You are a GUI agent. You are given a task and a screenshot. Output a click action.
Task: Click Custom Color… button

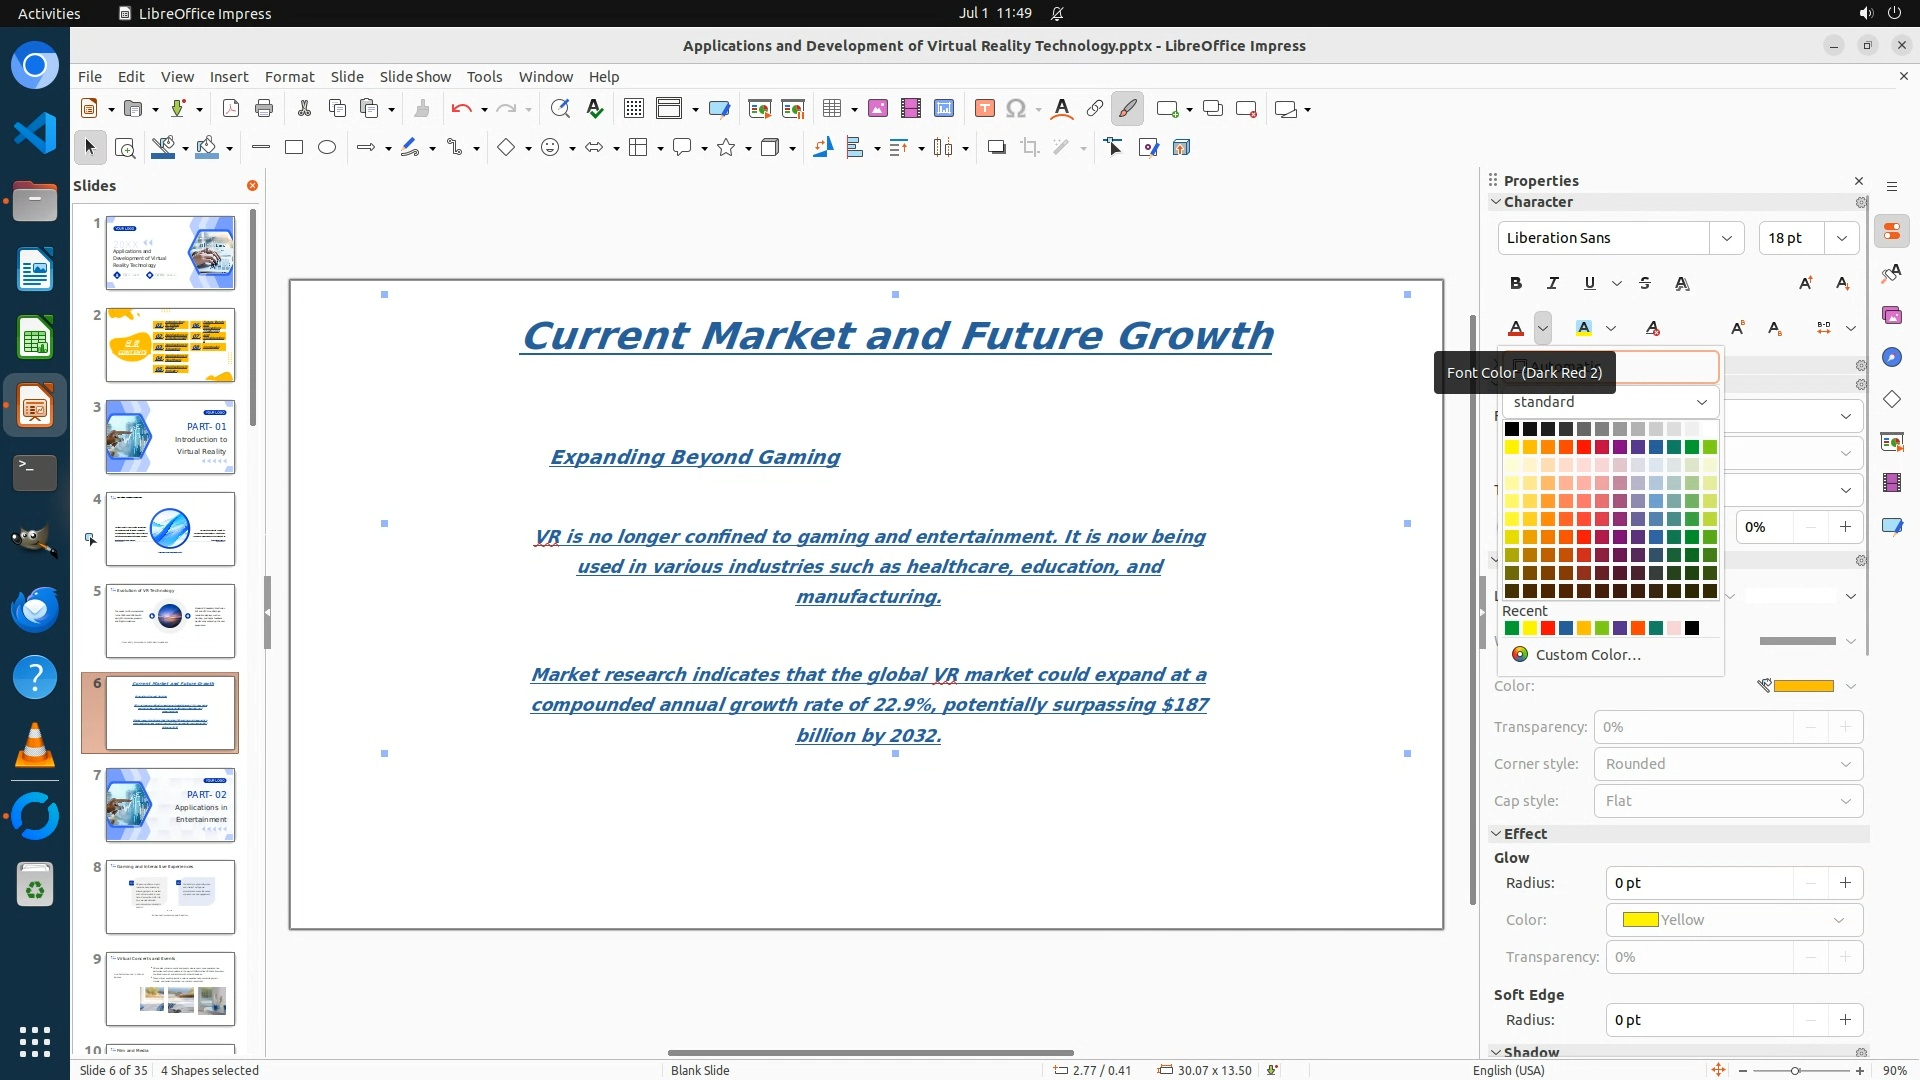(x=1587, y=654)
